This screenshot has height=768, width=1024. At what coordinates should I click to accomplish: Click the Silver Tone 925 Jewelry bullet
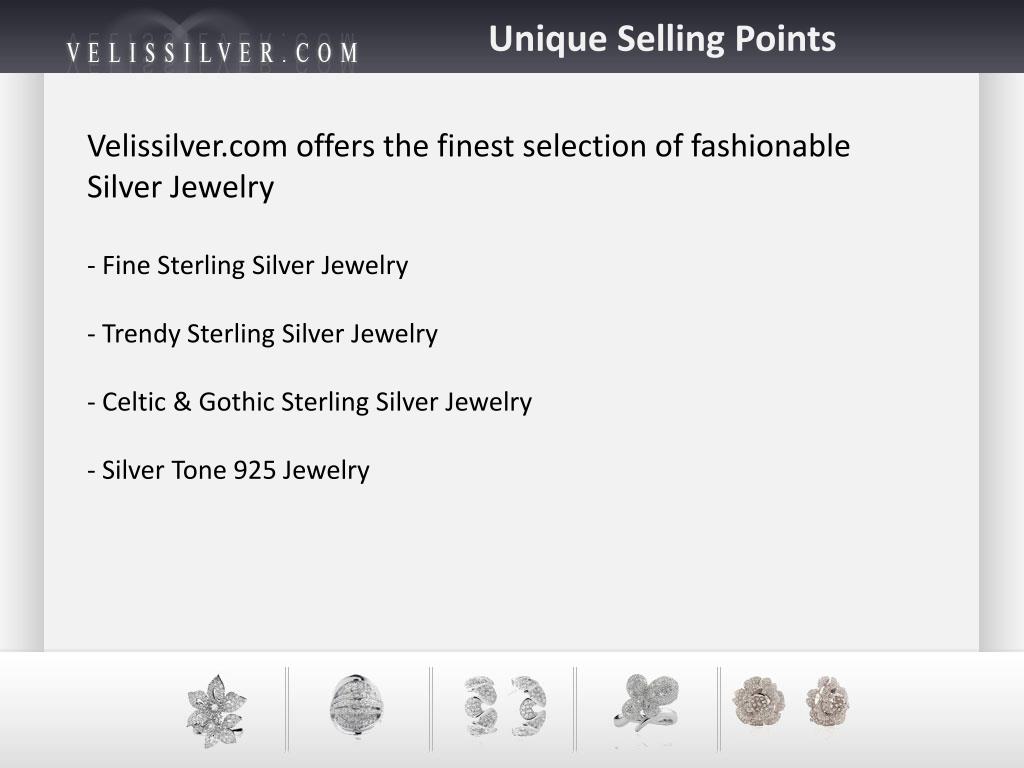coord(229,470)
